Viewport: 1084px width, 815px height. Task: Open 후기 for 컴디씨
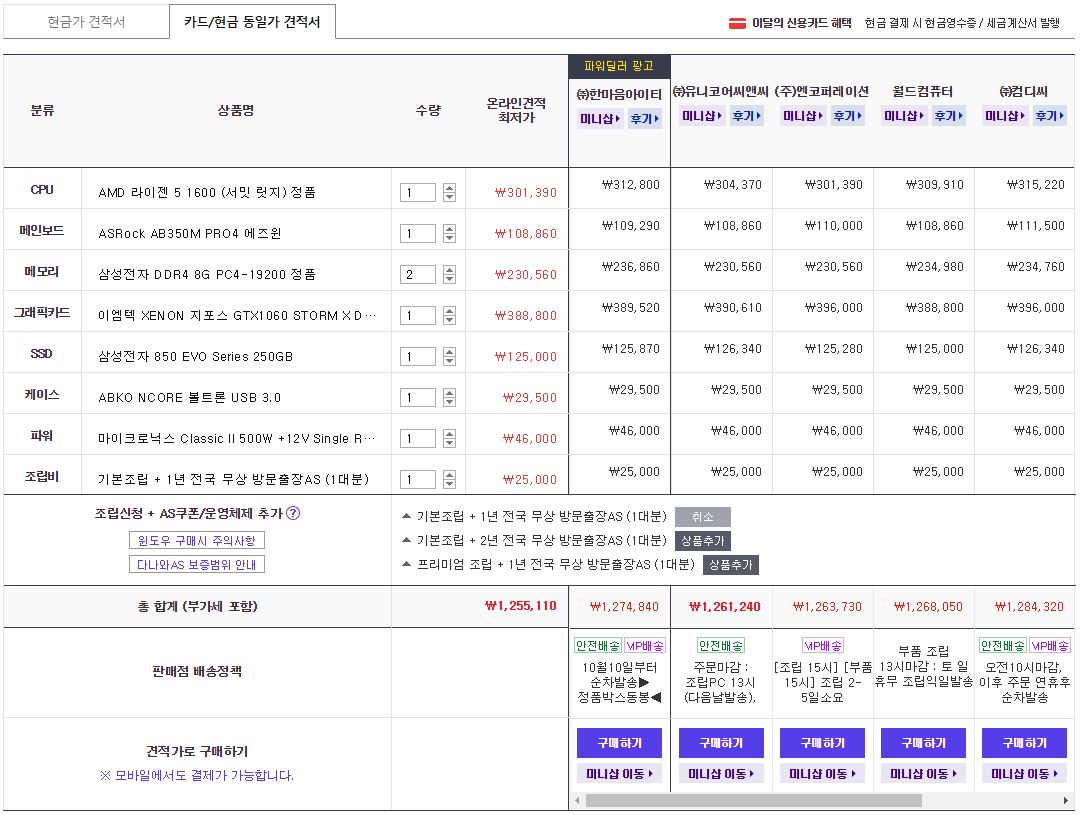point(1049,116)
